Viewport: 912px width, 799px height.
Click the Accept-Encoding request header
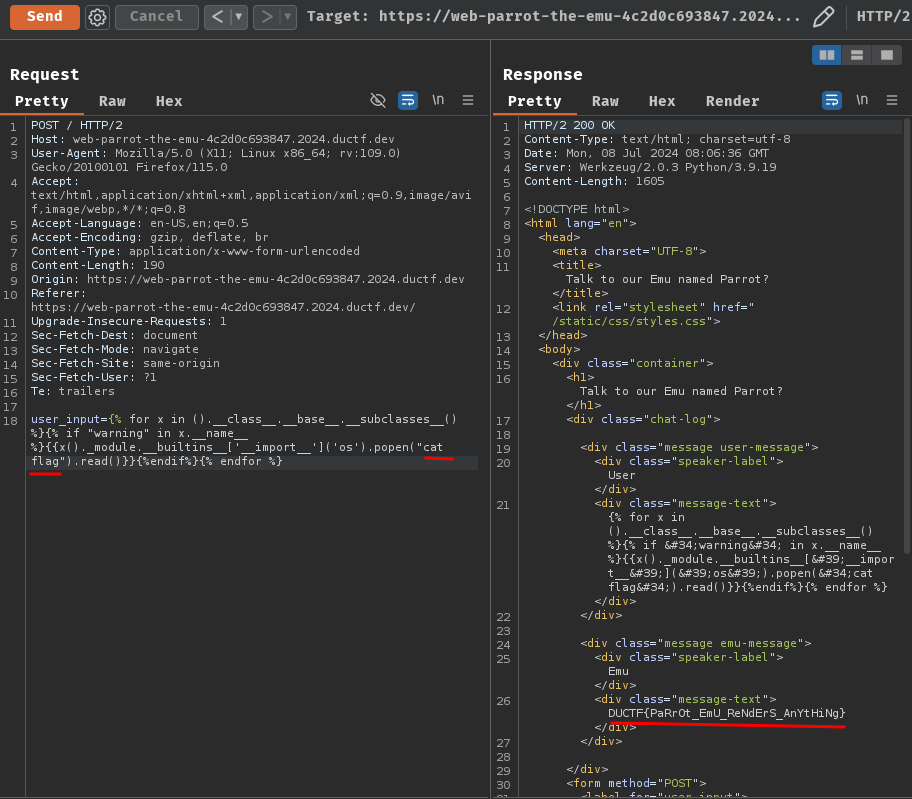pyautogui.click(x=150, y=237)
